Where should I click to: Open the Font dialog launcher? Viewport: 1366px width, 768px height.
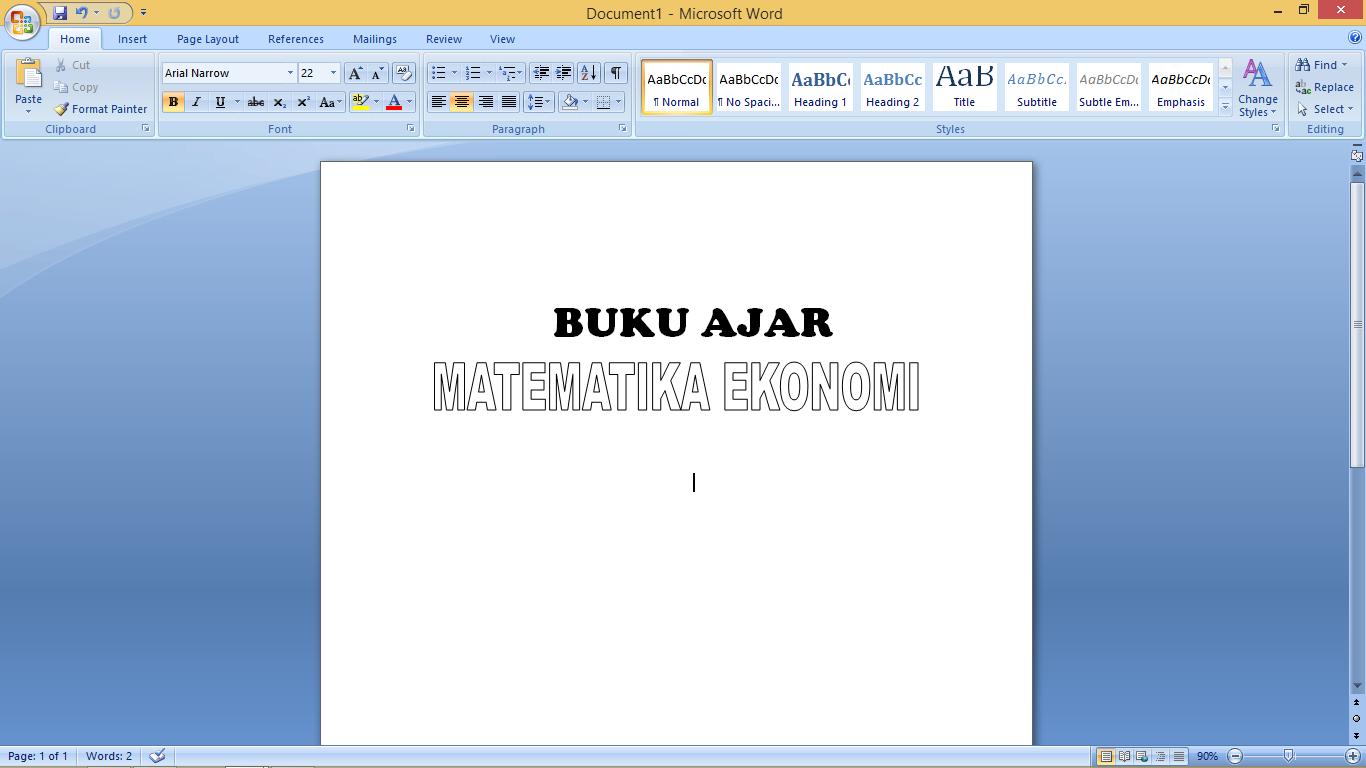pos(410,129)
